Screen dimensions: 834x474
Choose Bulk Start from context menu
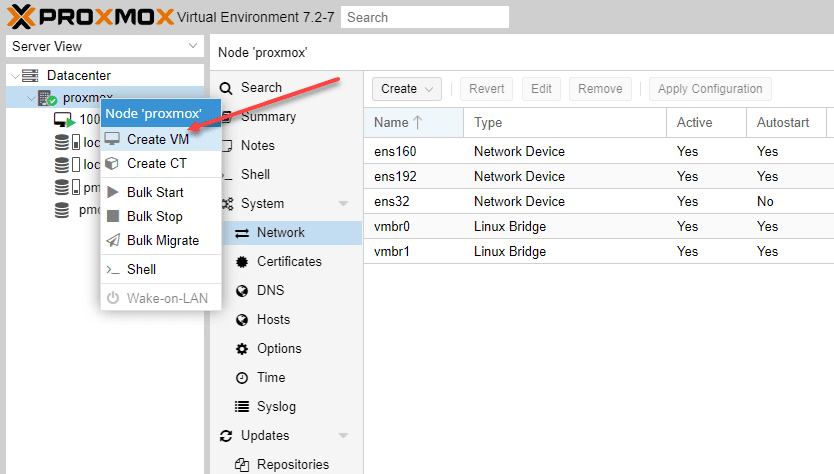point(155,192)
